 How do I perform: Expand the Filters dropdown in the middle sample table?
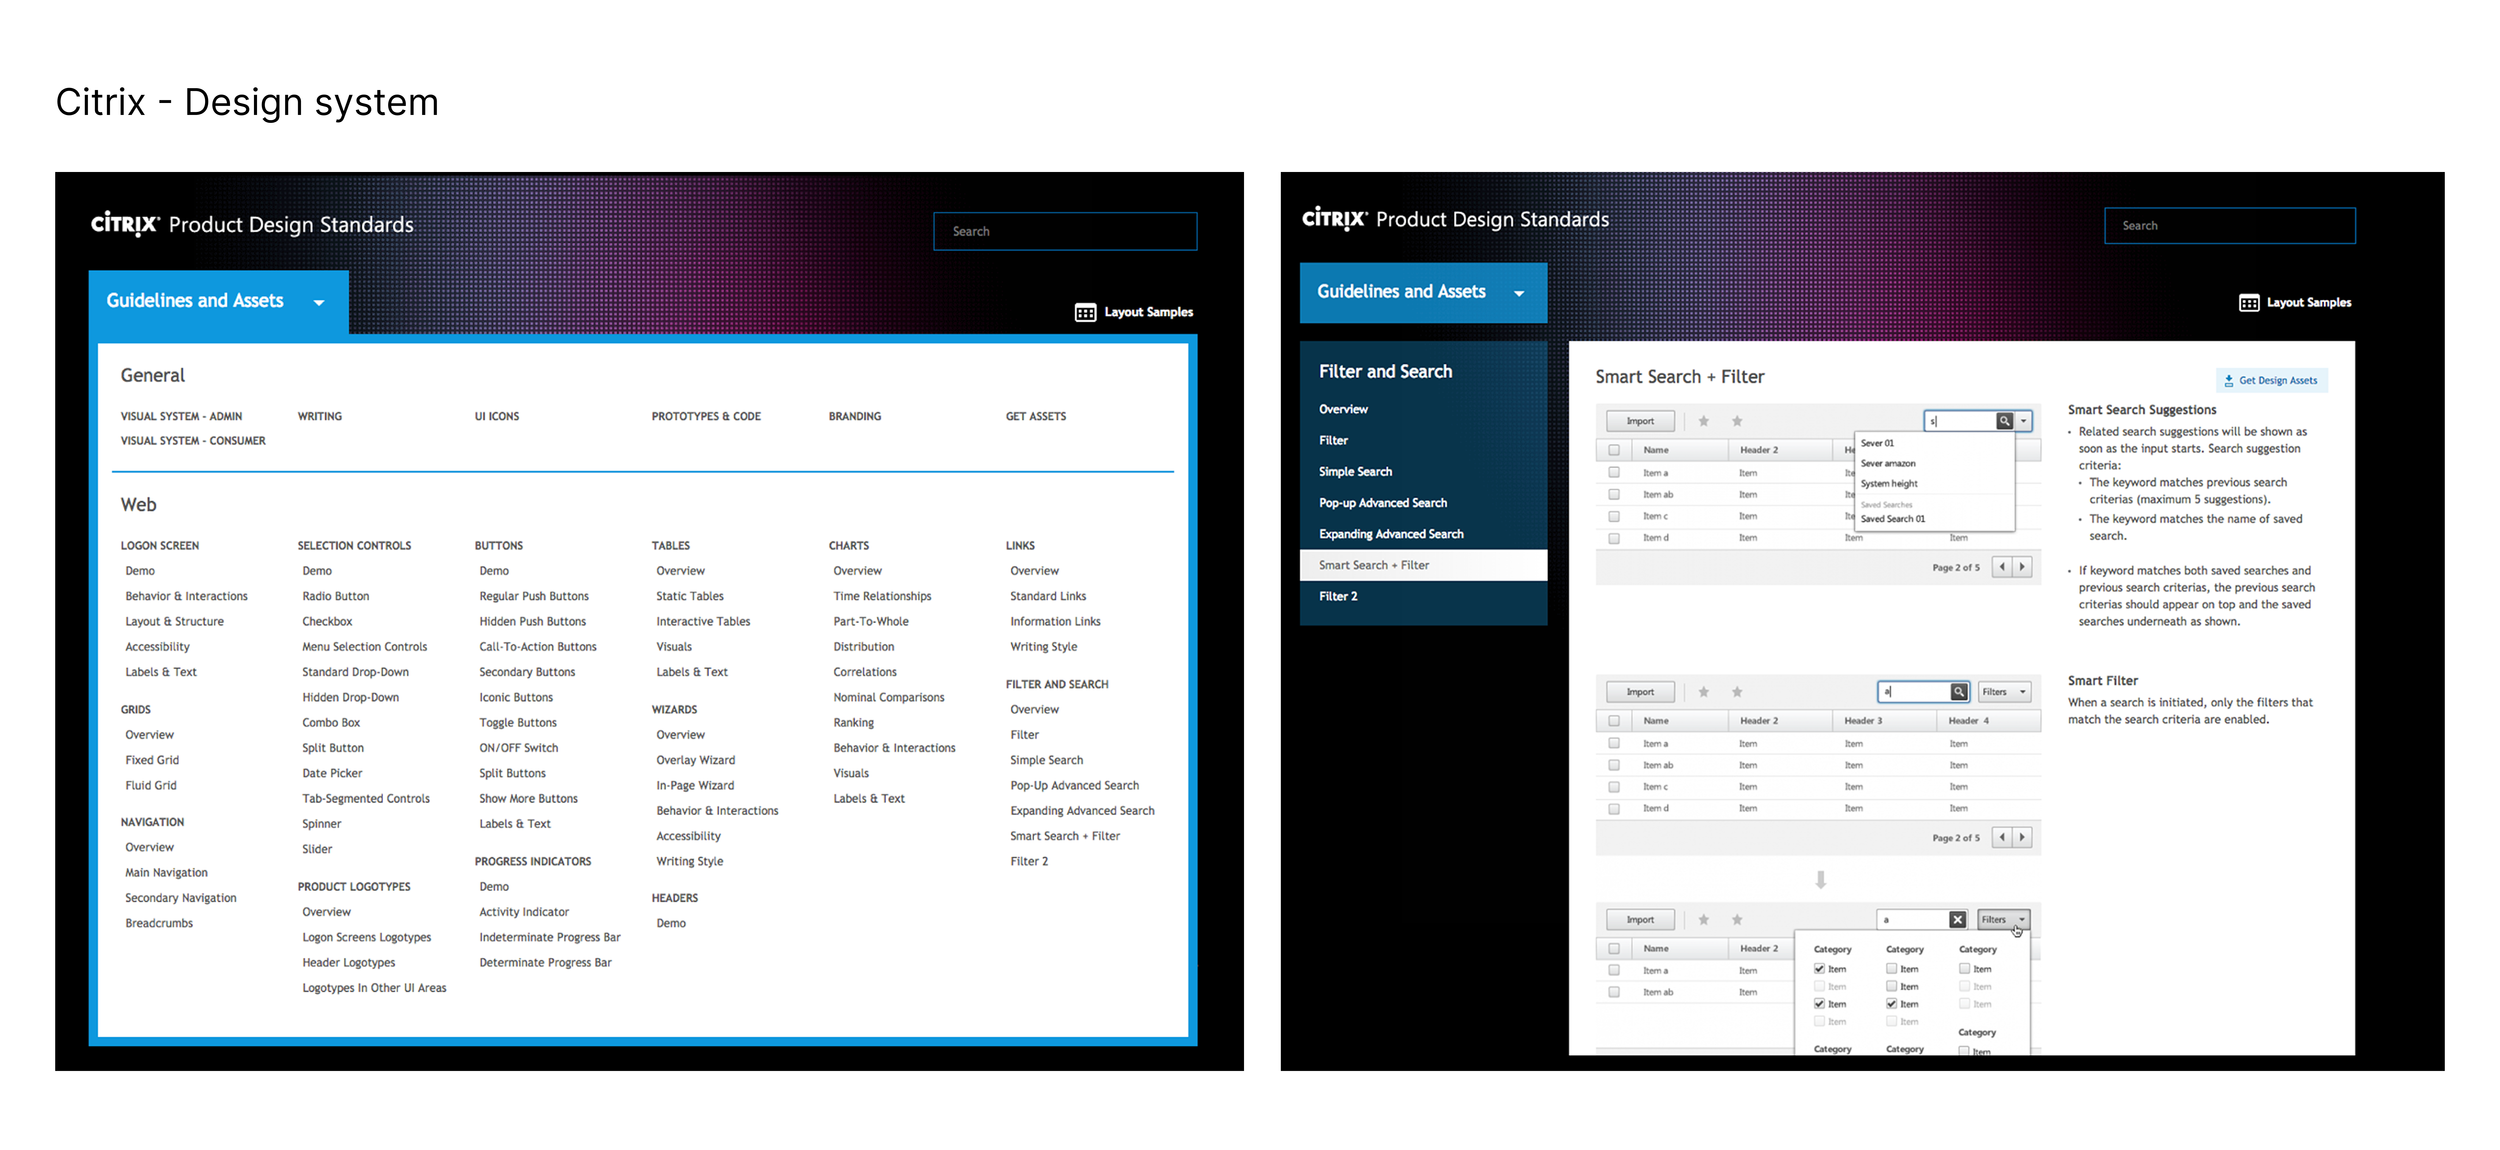coord(2004,692)
